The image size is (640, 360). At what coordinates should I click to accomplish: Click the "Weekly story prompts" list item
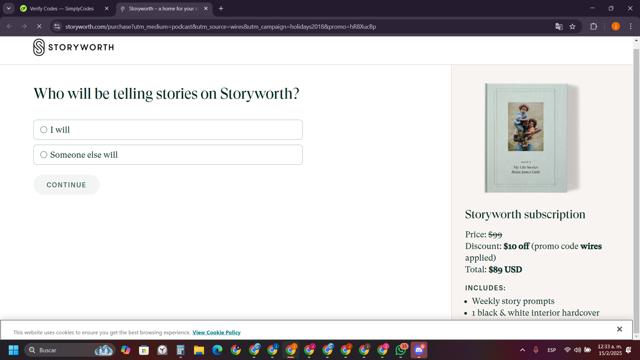[x=513, y=301]
